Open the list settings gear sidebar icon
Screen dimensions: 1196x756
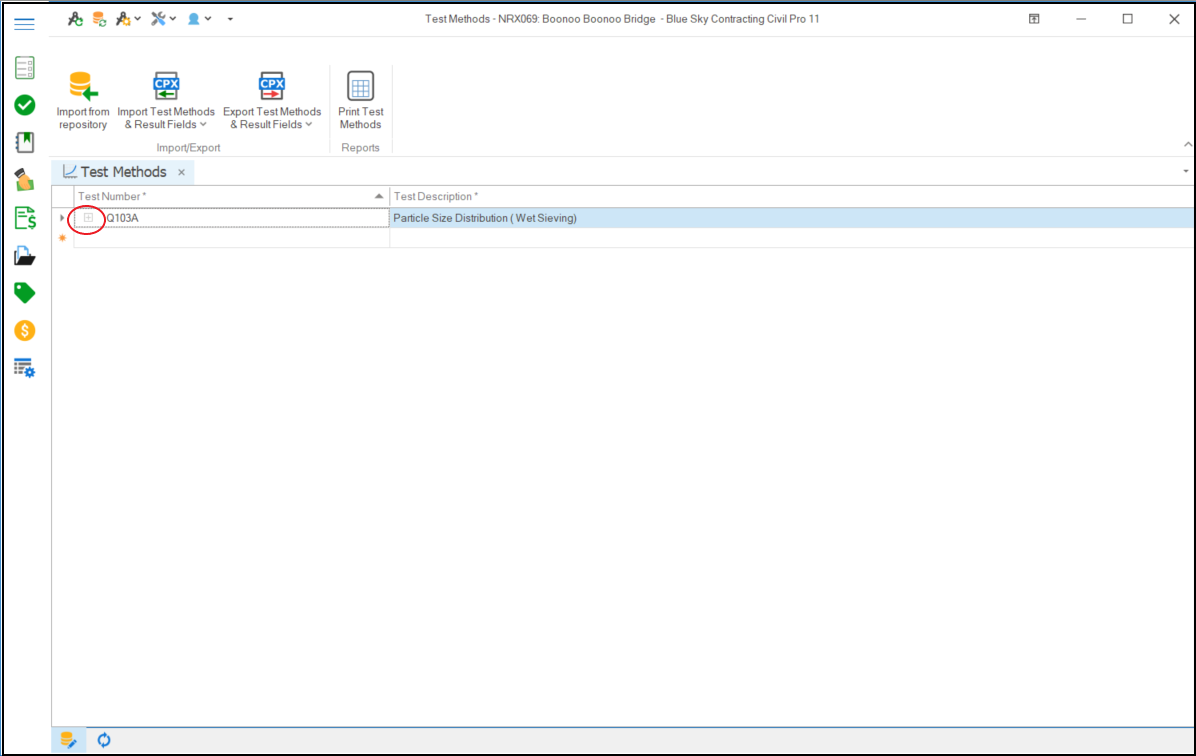(25, 368)
